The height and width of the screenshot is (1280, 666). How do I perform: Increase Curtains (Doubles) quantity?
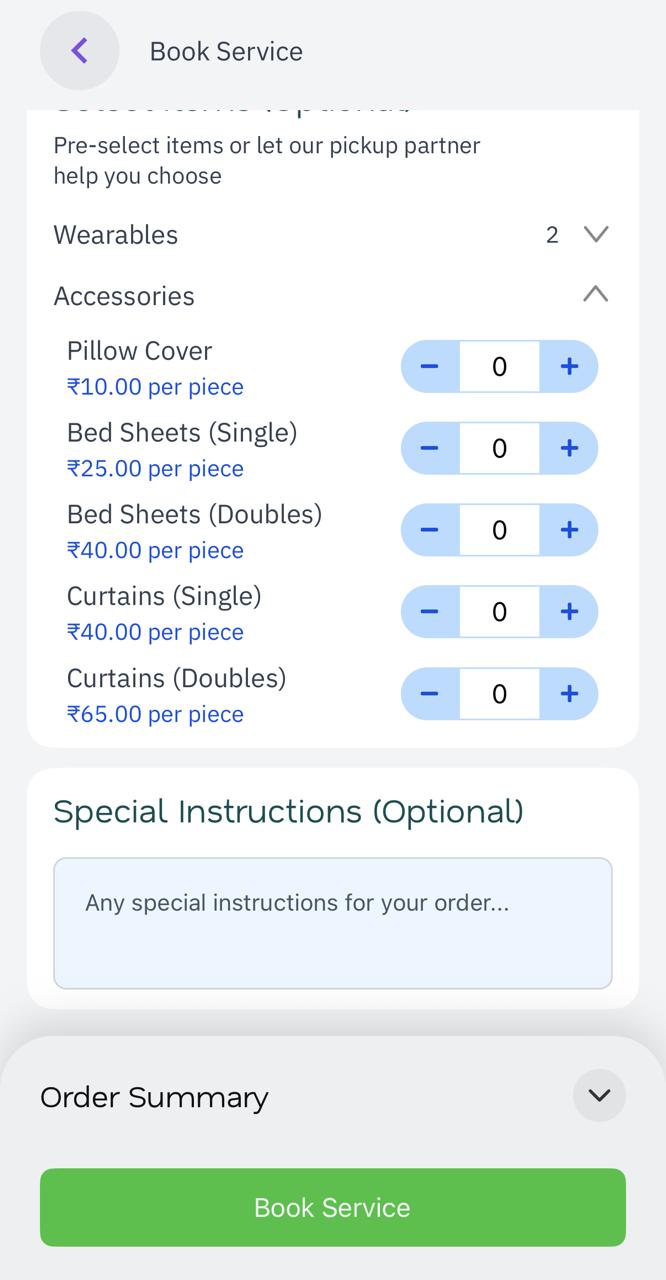click(568, 693)
